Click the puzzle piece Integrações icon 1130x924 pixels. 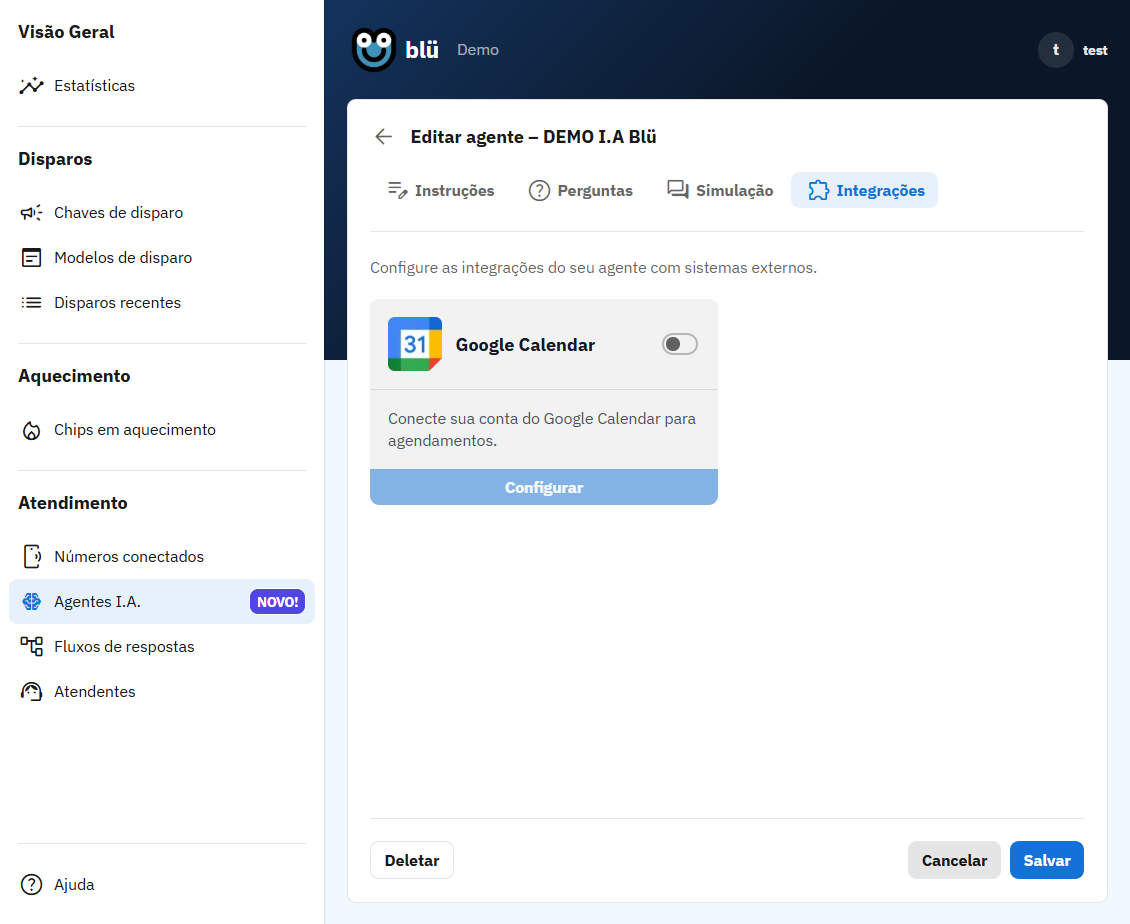[818, 190]
